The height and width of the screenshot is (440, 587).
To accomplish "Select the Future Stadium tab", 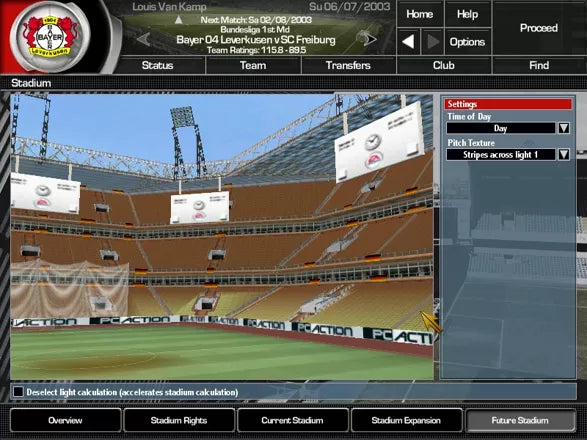I will [x=520, y=420].
